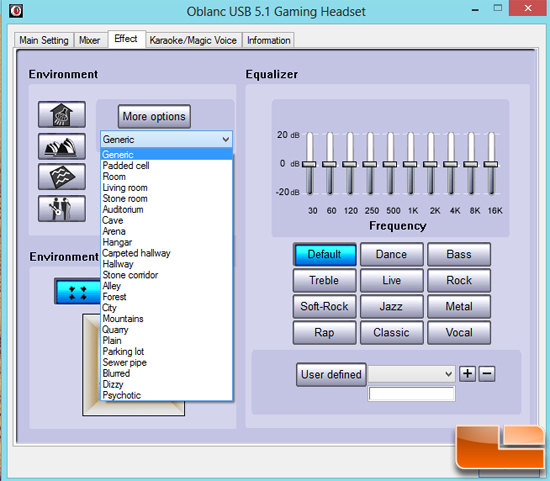The height and width of the screenshot is (481, 550).
Task: Click the app logo in title bar
Action: [x=16, y=11]
